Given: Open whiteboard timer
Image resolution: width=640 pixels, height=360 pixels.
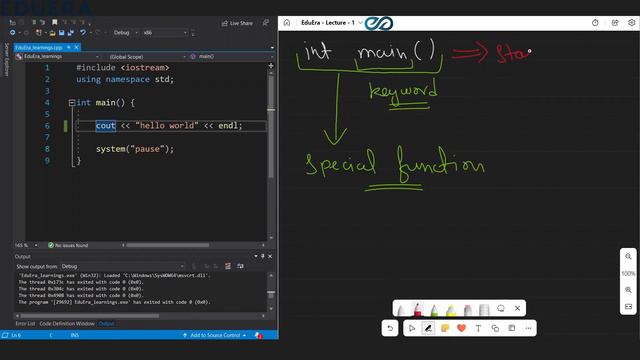Looking at the screenshot, I should point(595,23).
